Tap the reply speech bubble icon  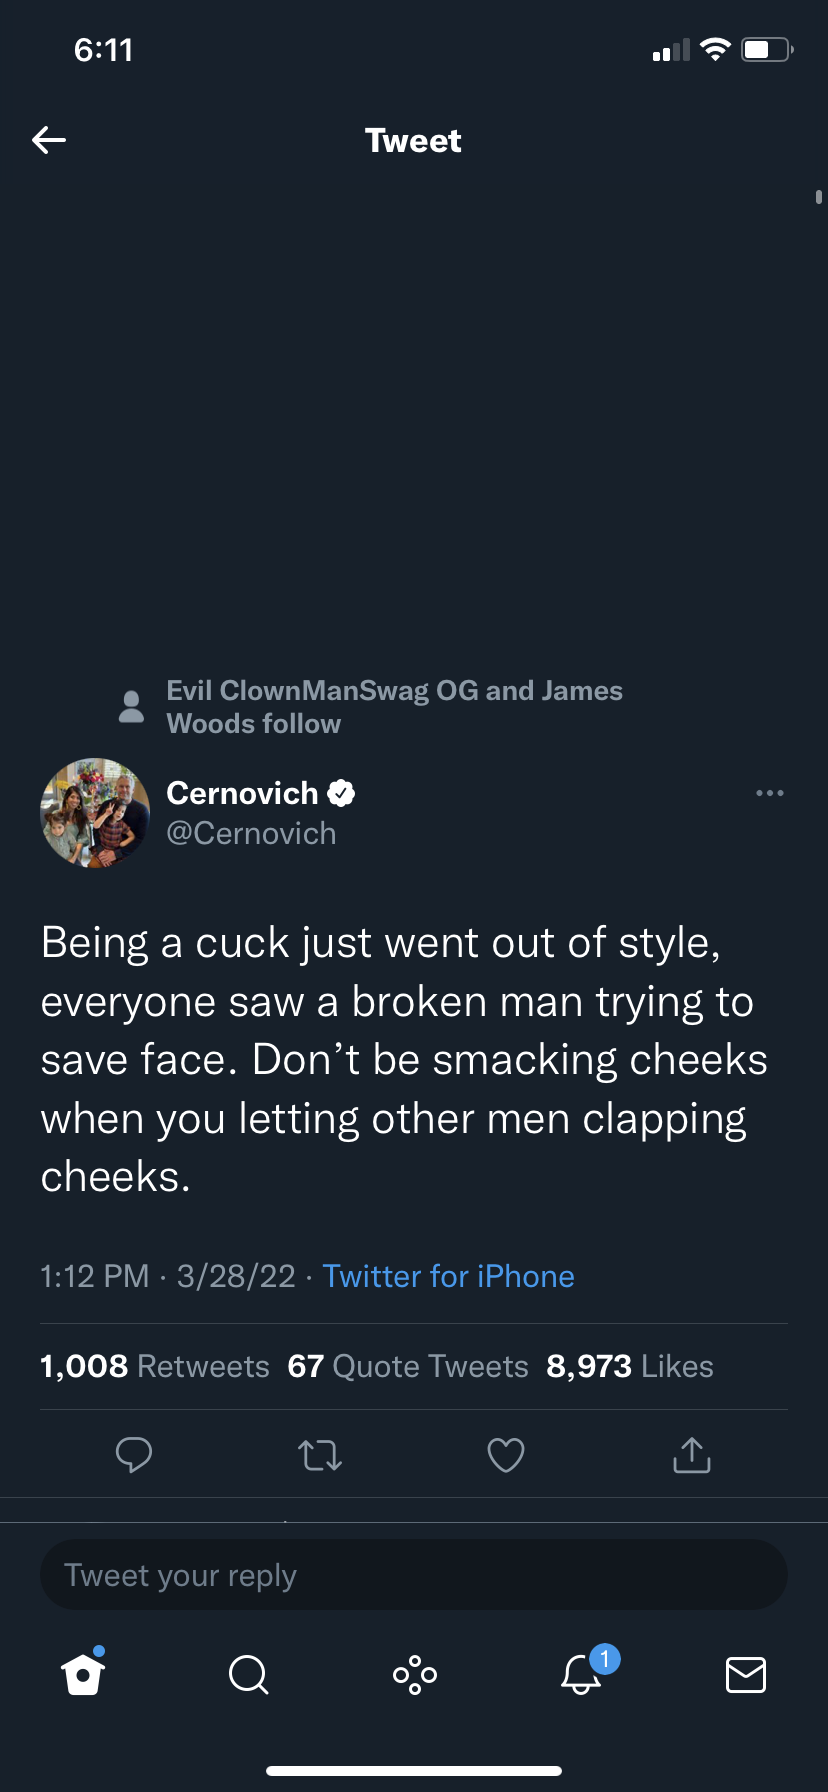(x=134, y=1455)
